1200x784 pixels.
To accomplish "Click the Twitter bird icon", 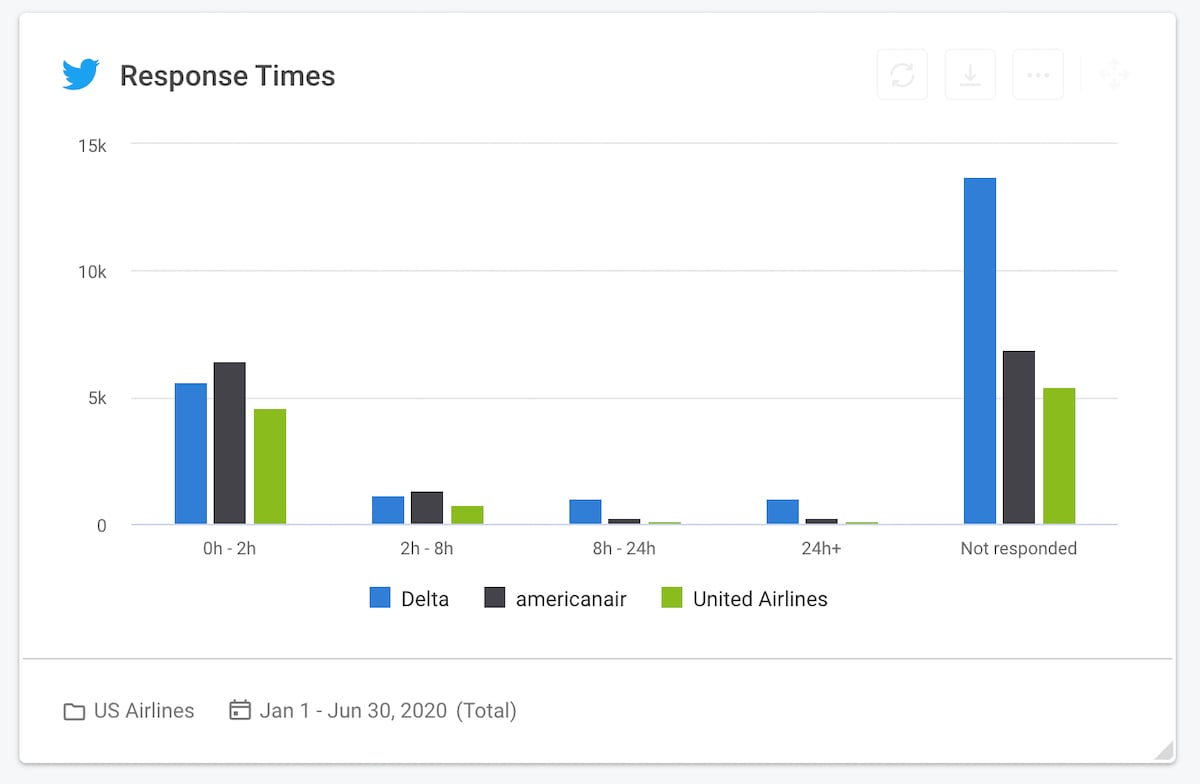I will (81, 73).
